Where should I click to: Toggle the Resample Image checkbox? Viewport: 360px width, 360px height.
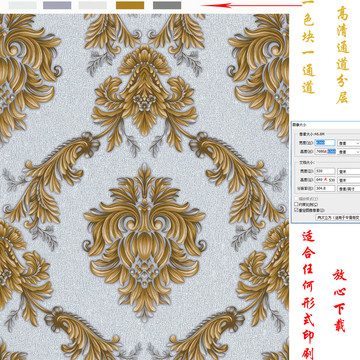(296, 210)
